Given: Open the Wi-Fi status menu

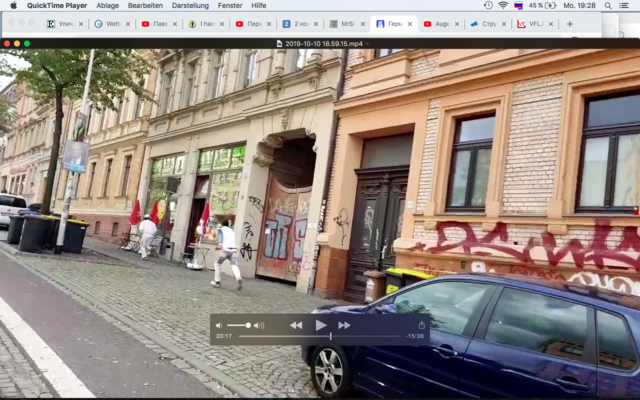Looking at the screenshot, I should pos(503,5).
